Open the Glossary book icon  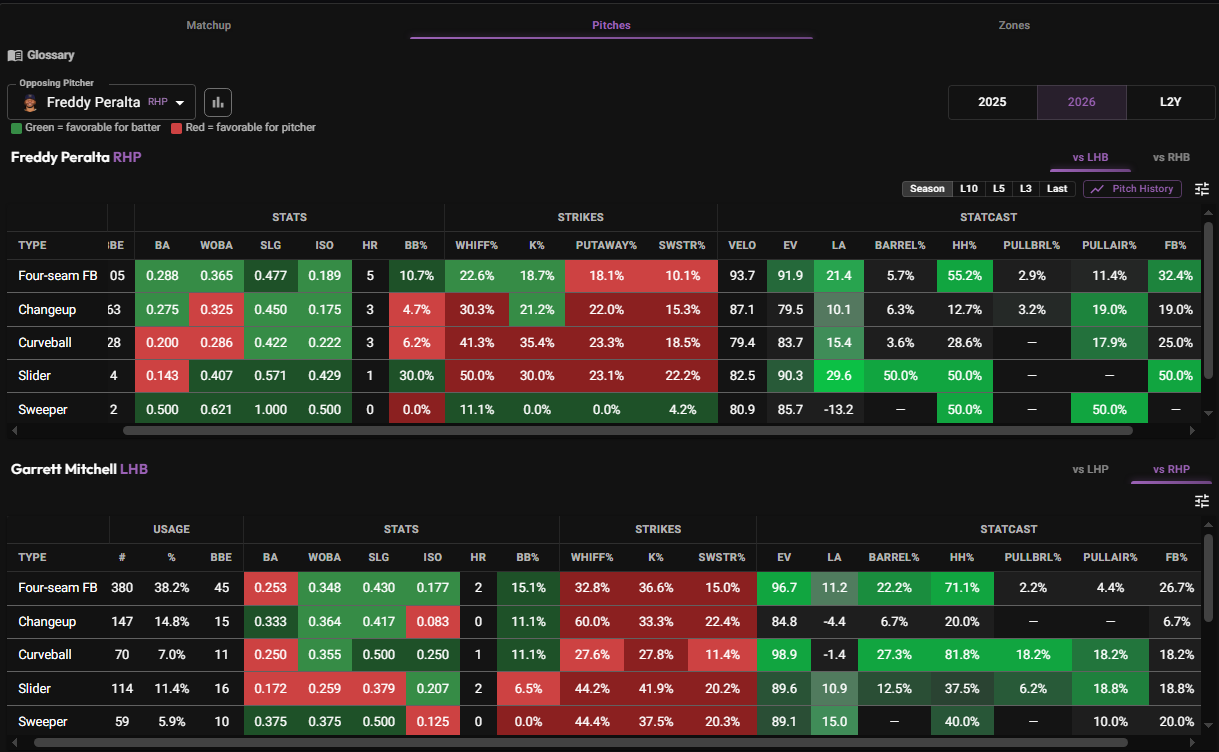point(15,55)
